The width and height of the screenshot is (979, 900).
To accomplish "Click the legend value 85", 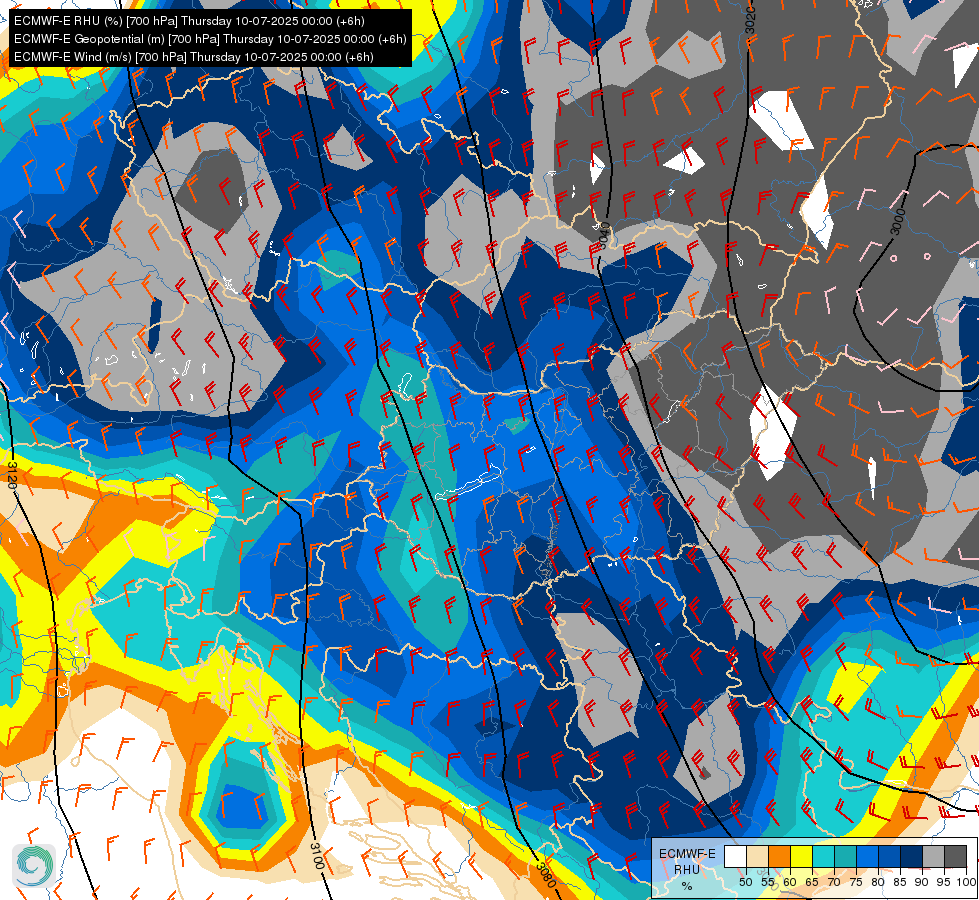I will pyautogui.click(x=900, y=882).
